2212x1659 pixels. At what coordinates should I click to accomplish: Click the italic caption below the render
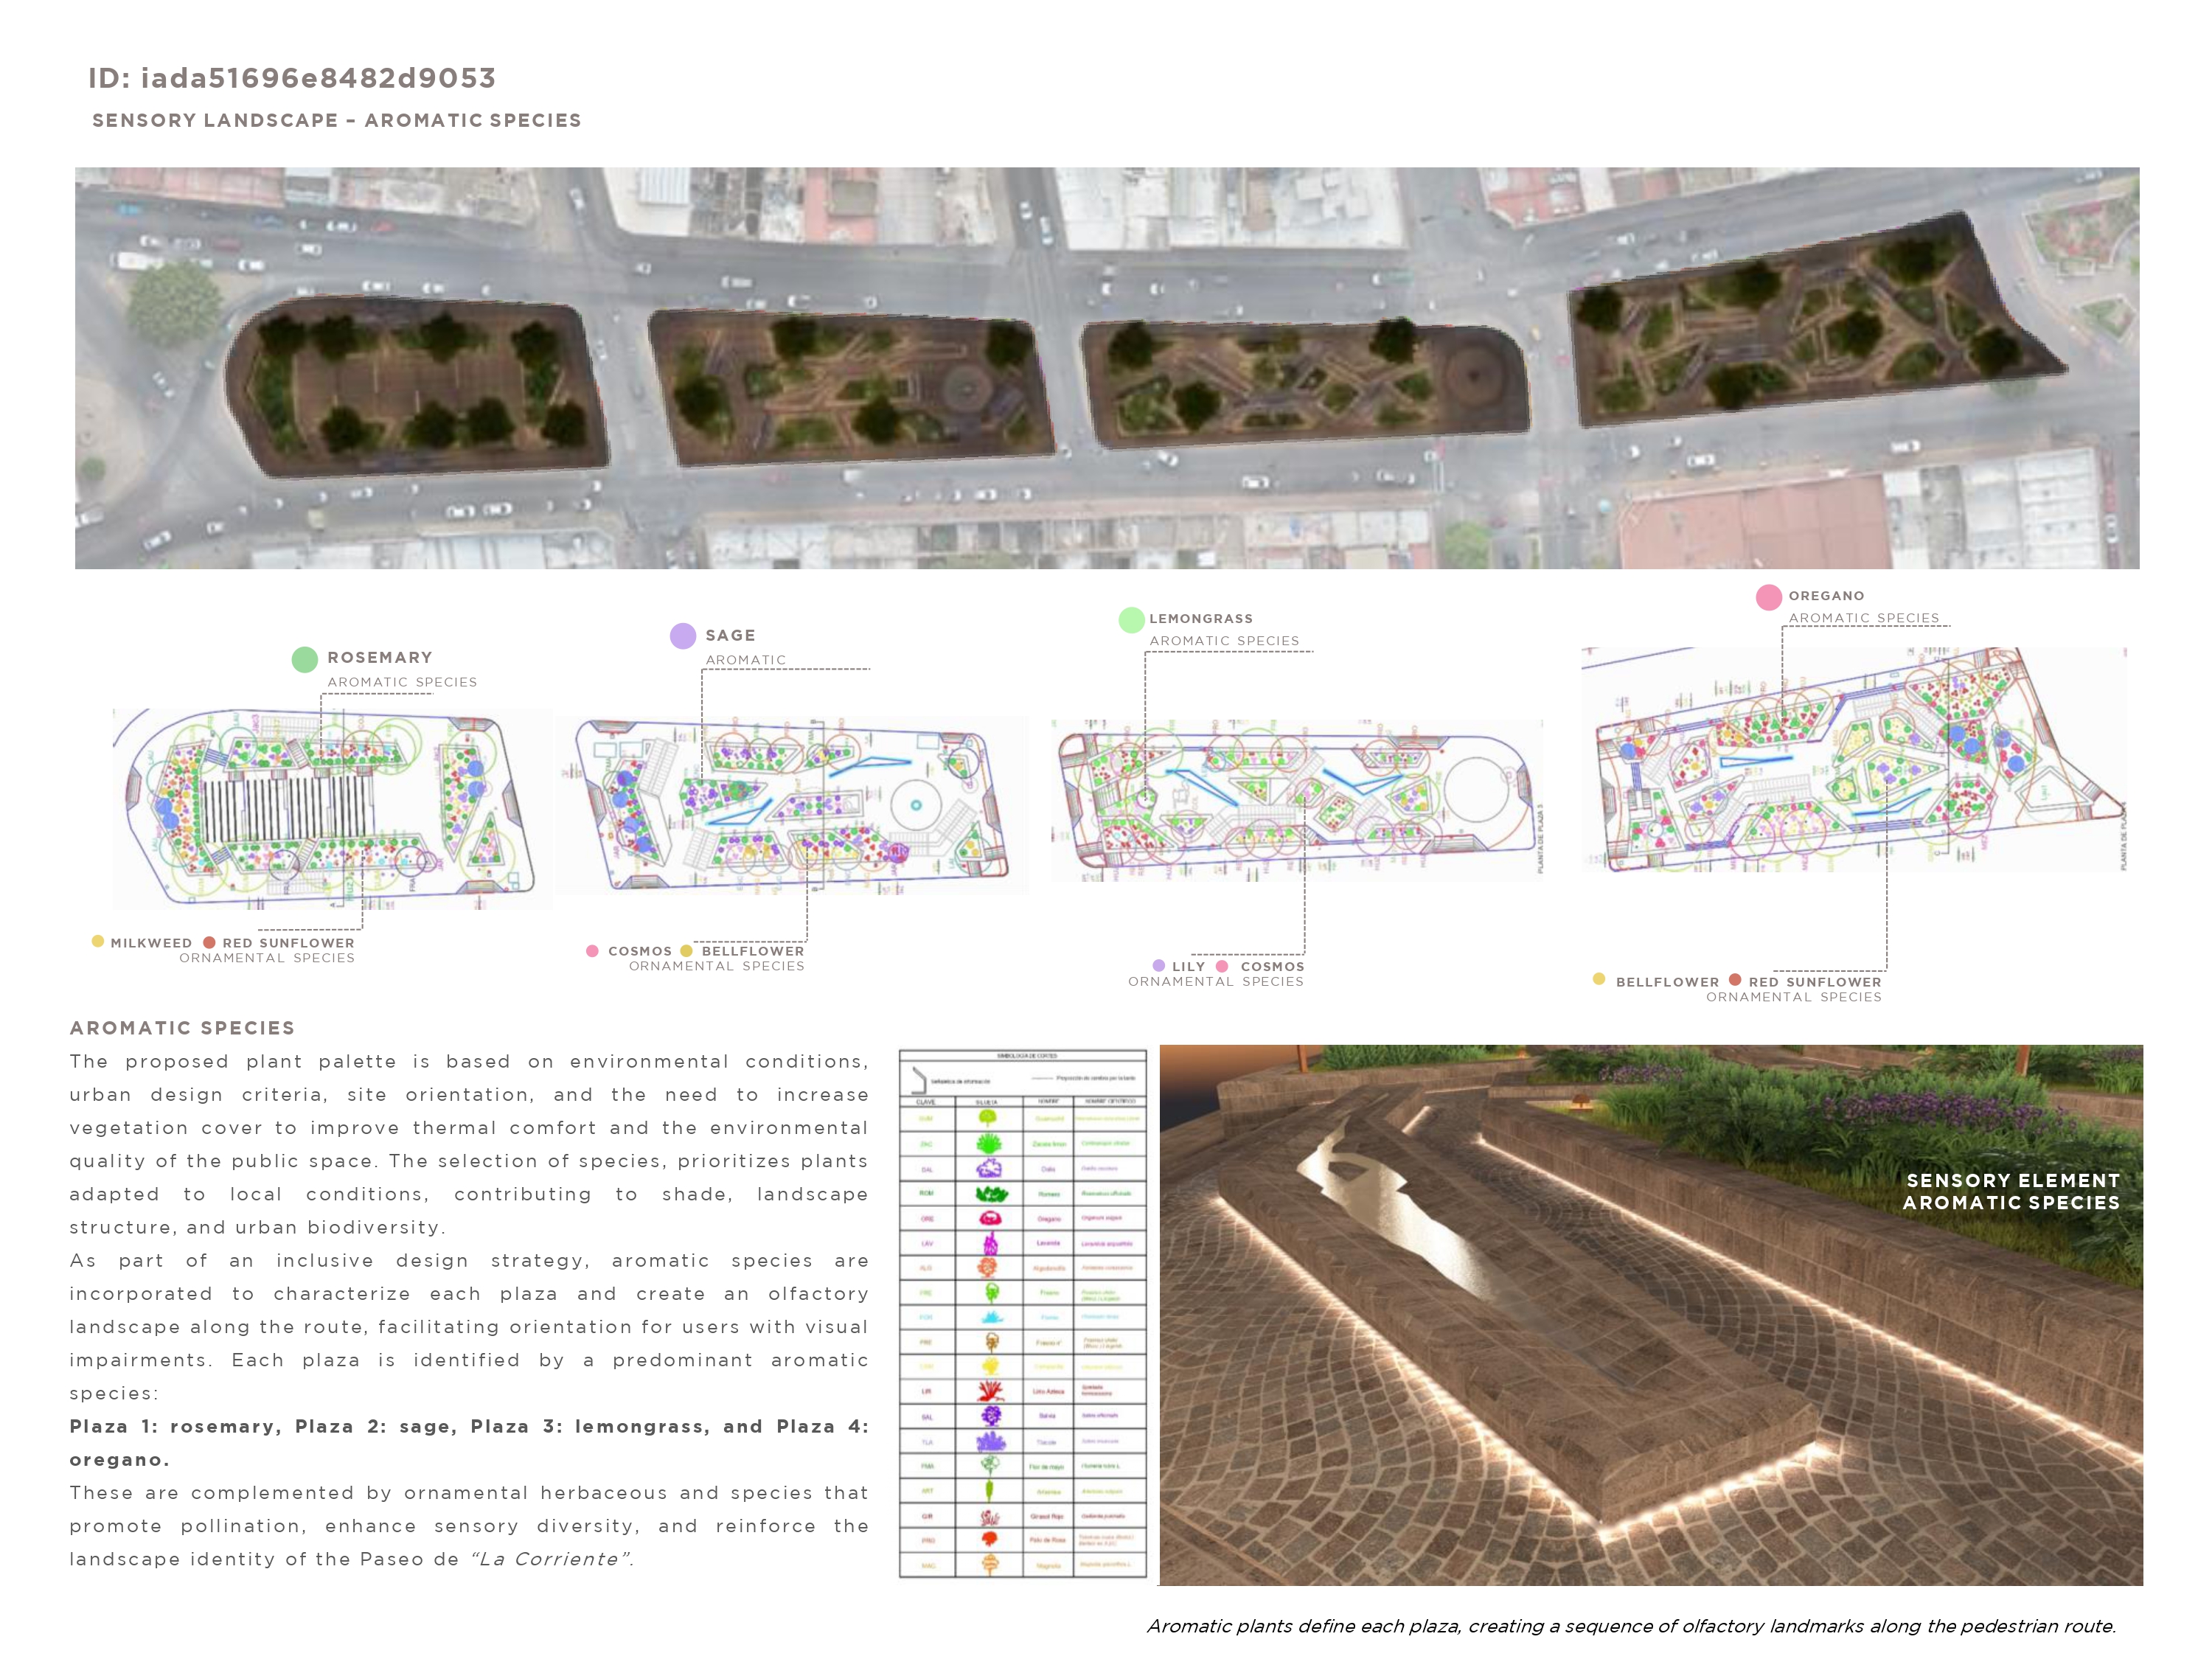(x=1630, y=1626)
